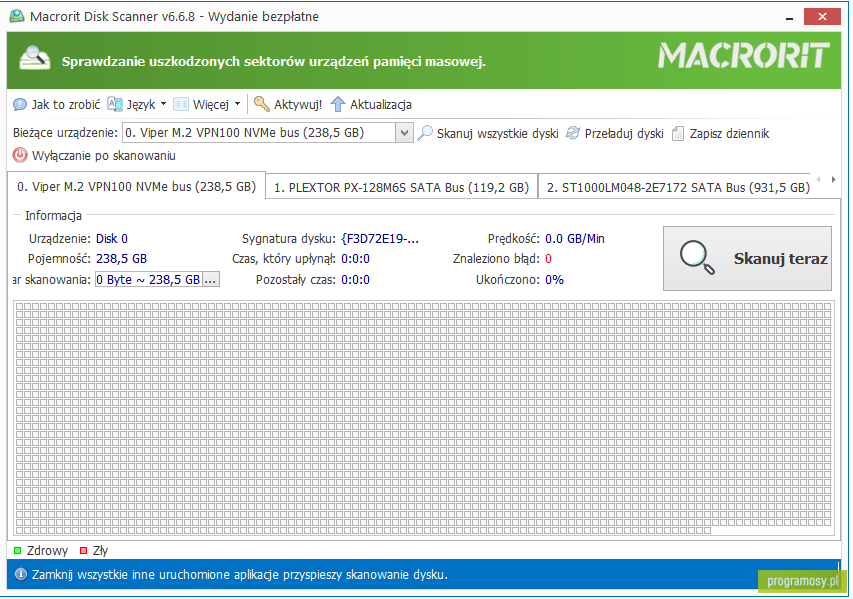Open the Więcej menu label
The height and width of the screenshot is (599, 853).
(x=211, y=104)
